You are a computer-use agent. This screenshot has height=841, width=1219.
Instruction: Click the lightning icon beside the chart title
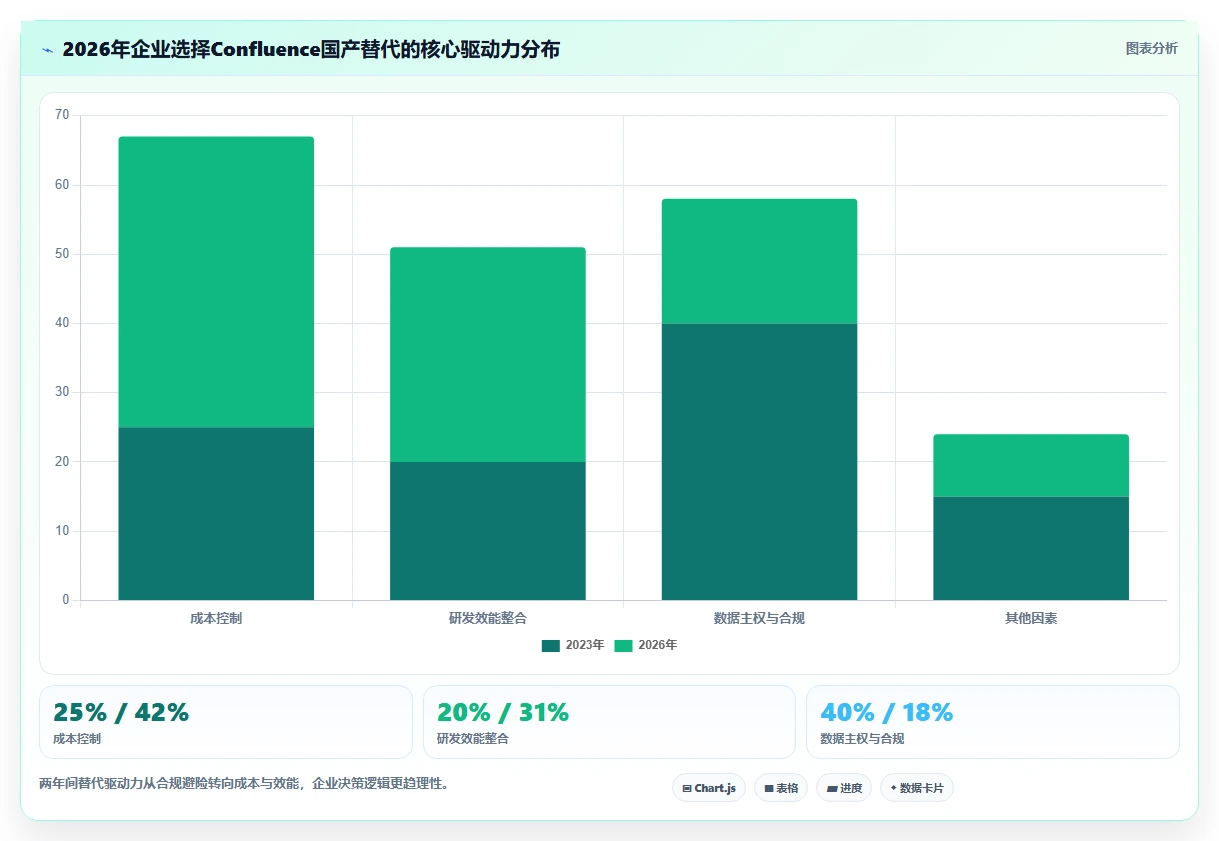[x=47, y=49]
